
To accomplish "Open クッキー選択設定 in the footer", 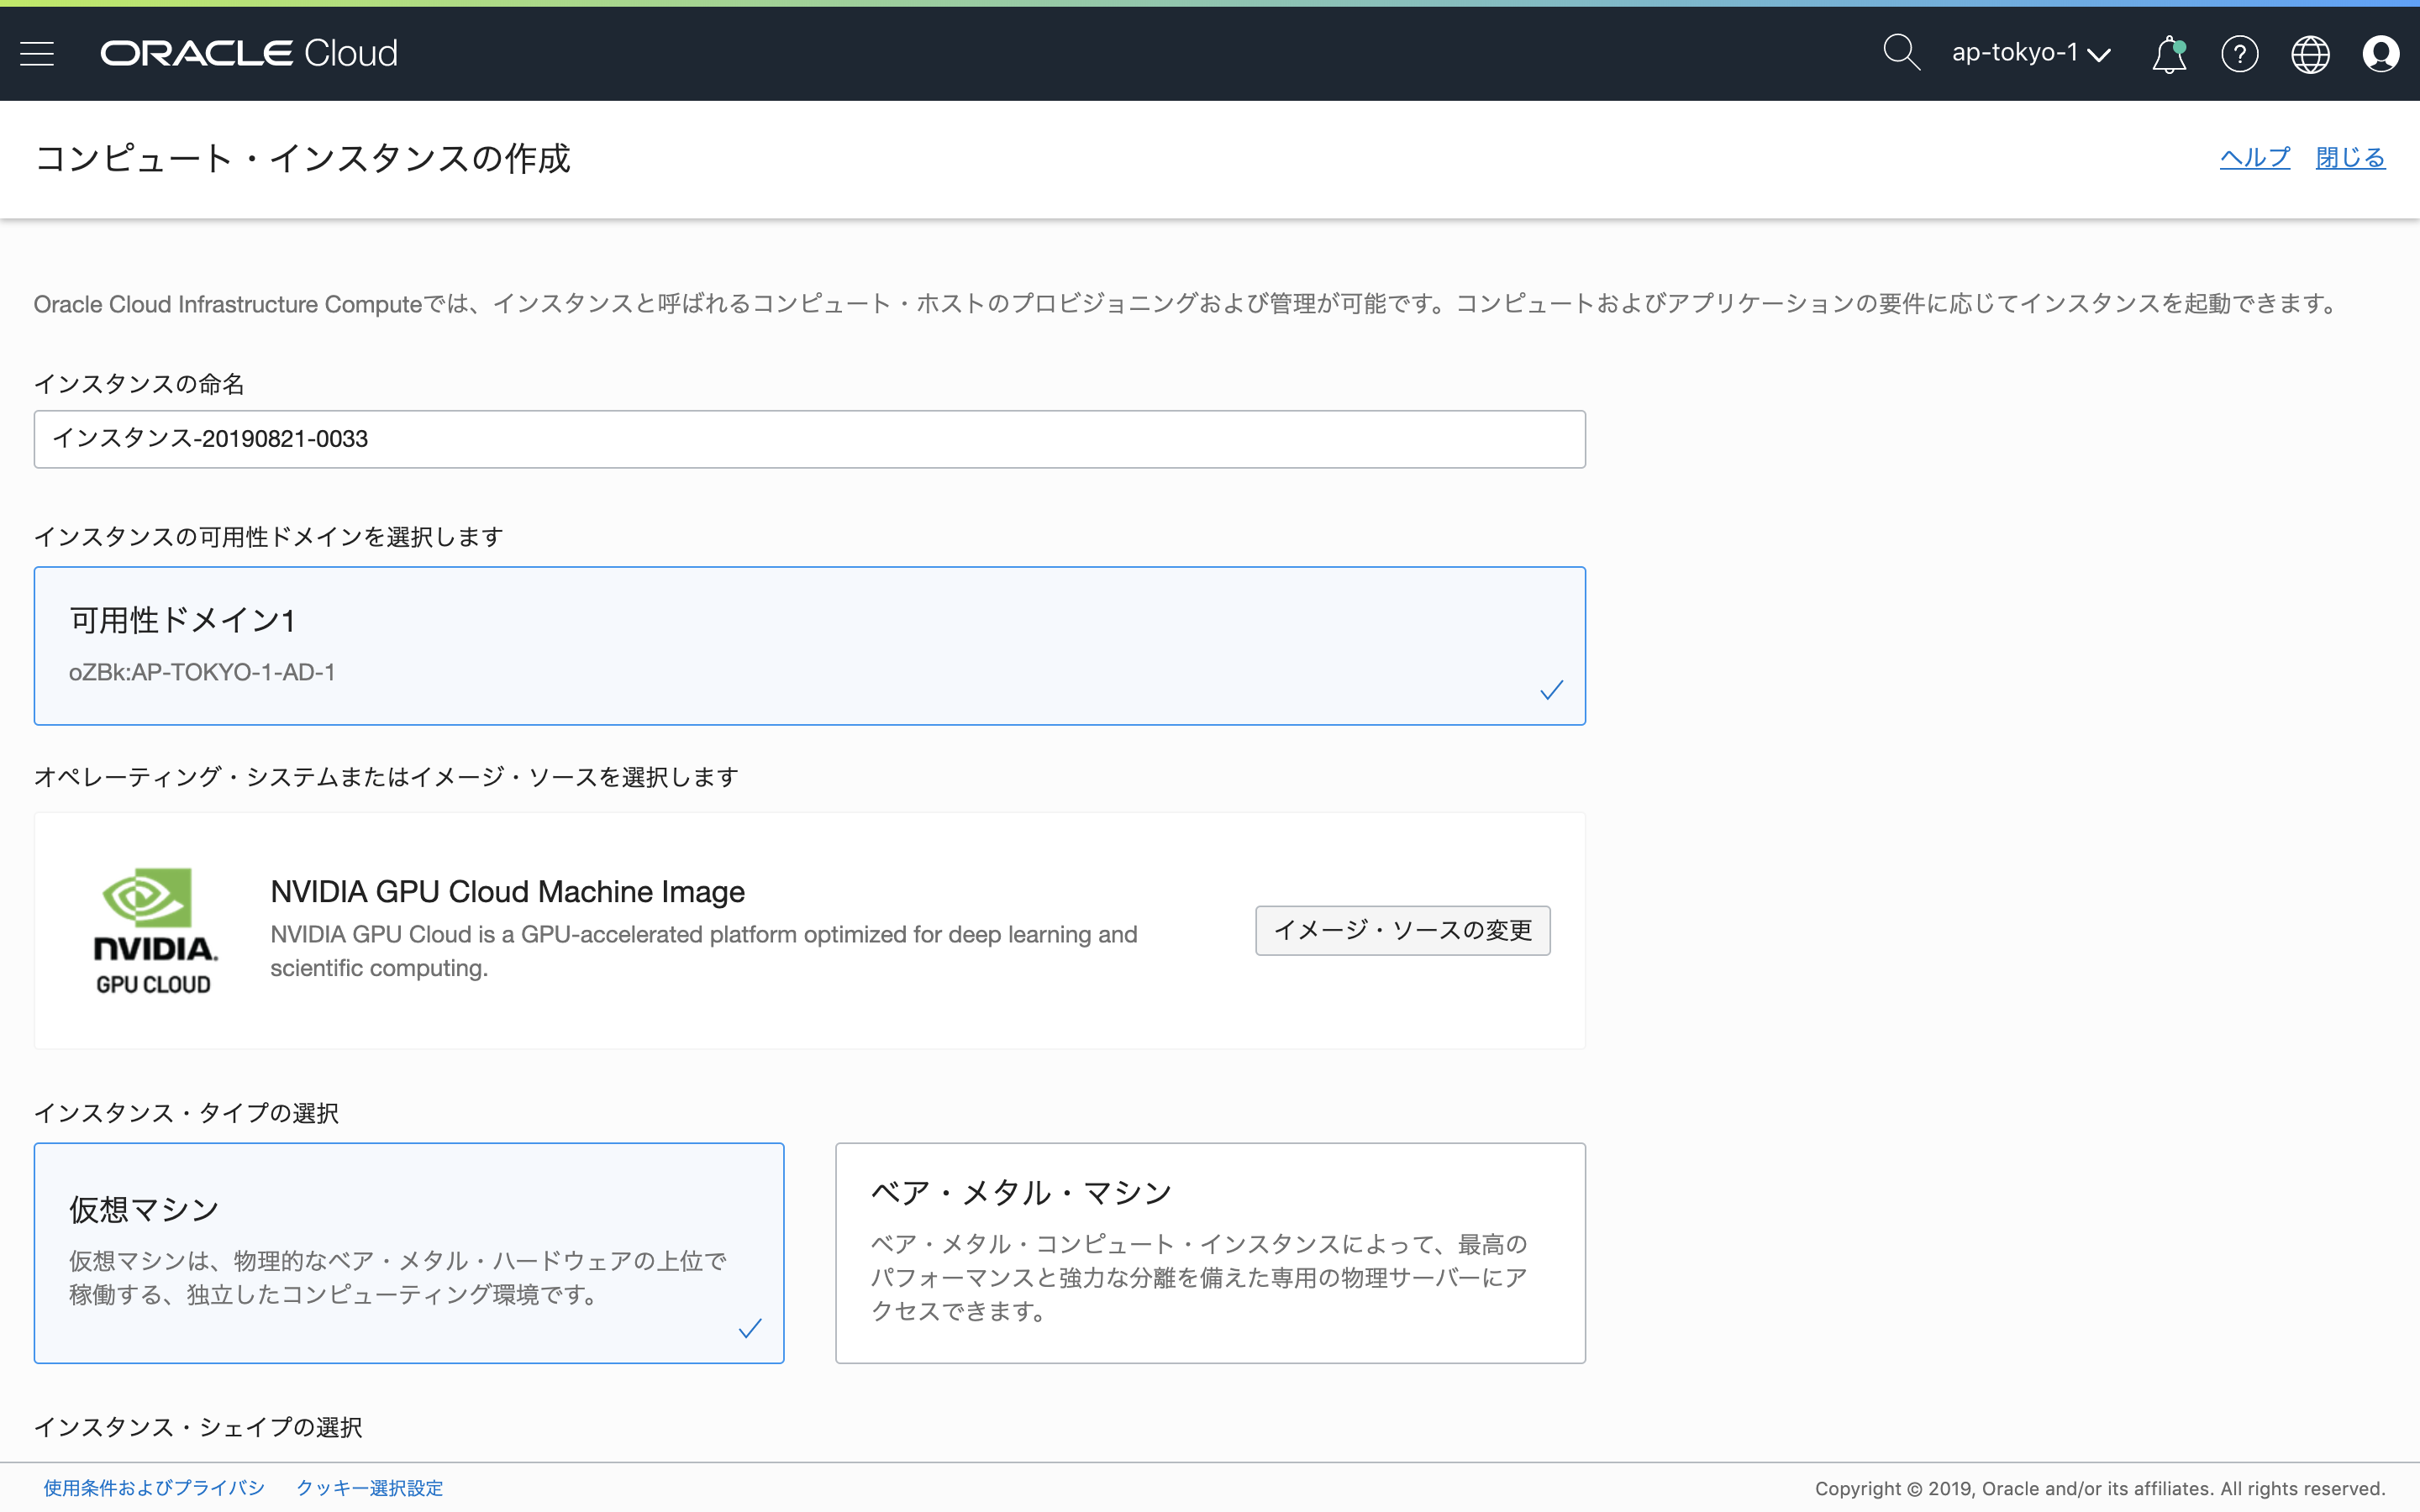I will click(x=369, y=1487).
